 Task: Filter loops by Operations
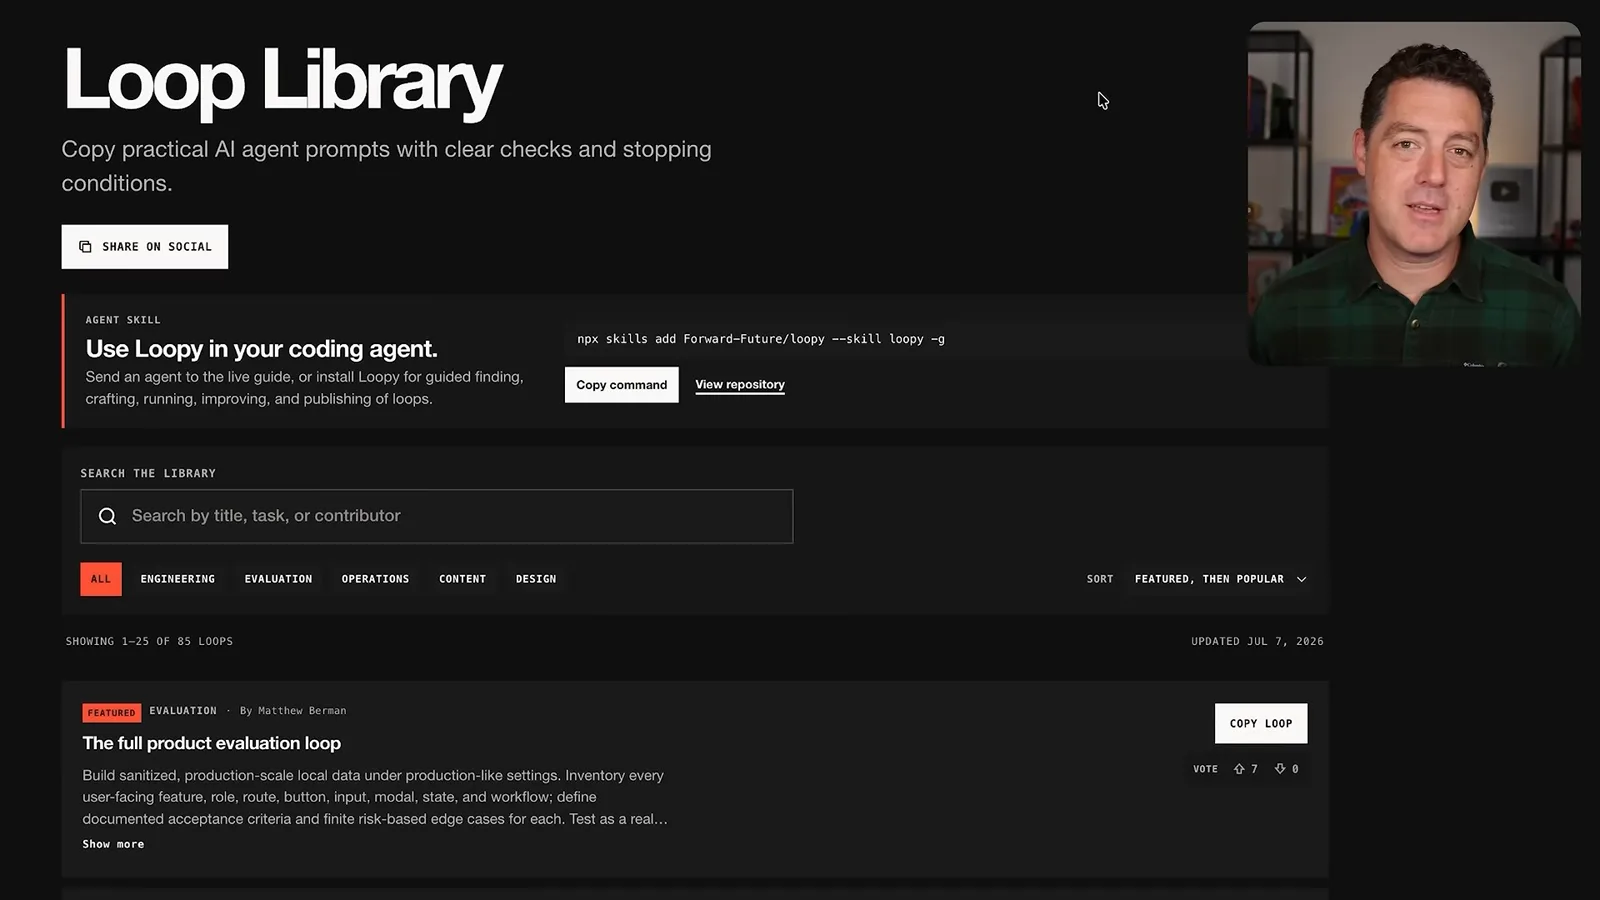point(375,579)
